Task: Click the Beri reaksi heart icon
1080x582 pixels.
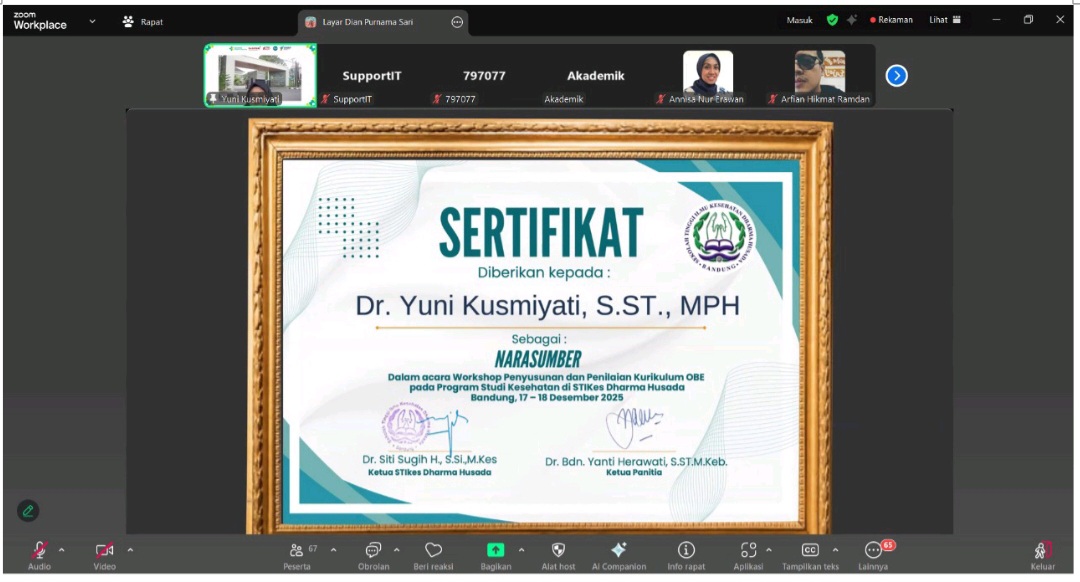Action: (x=433, y=550)
